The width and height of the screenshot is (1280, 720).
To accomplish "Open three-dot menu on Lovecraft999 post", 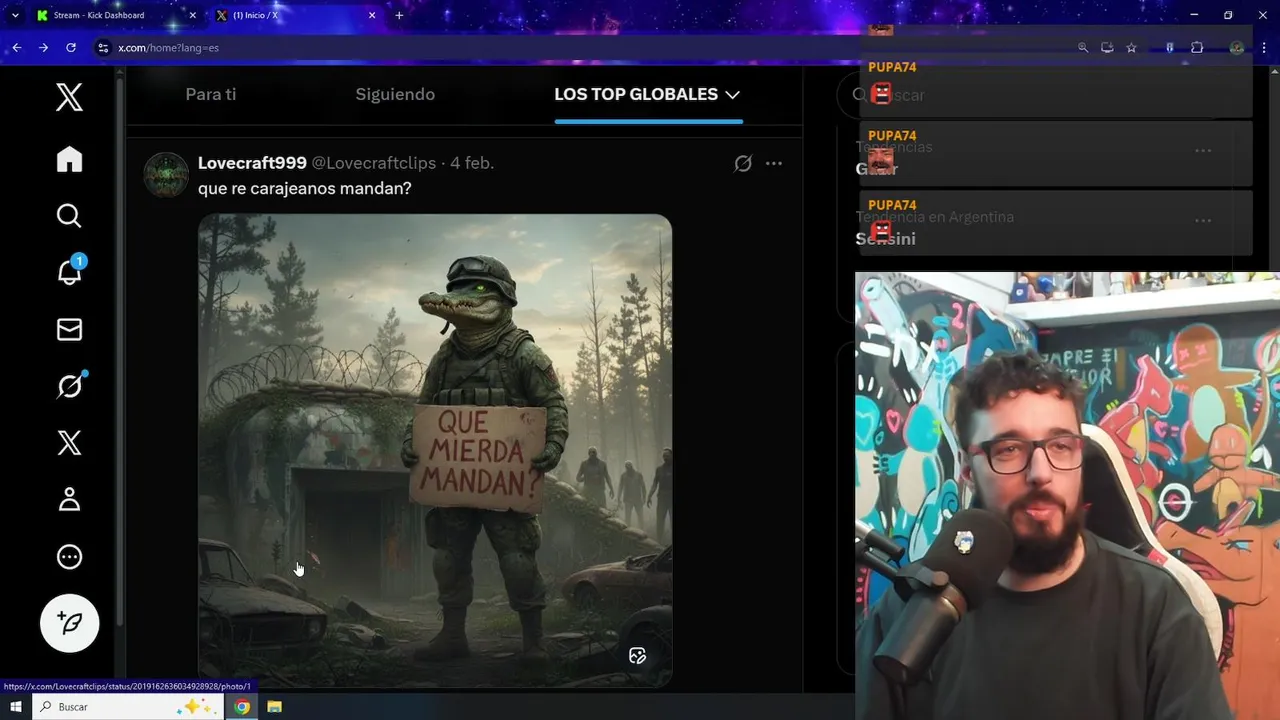I will (774, 163).
